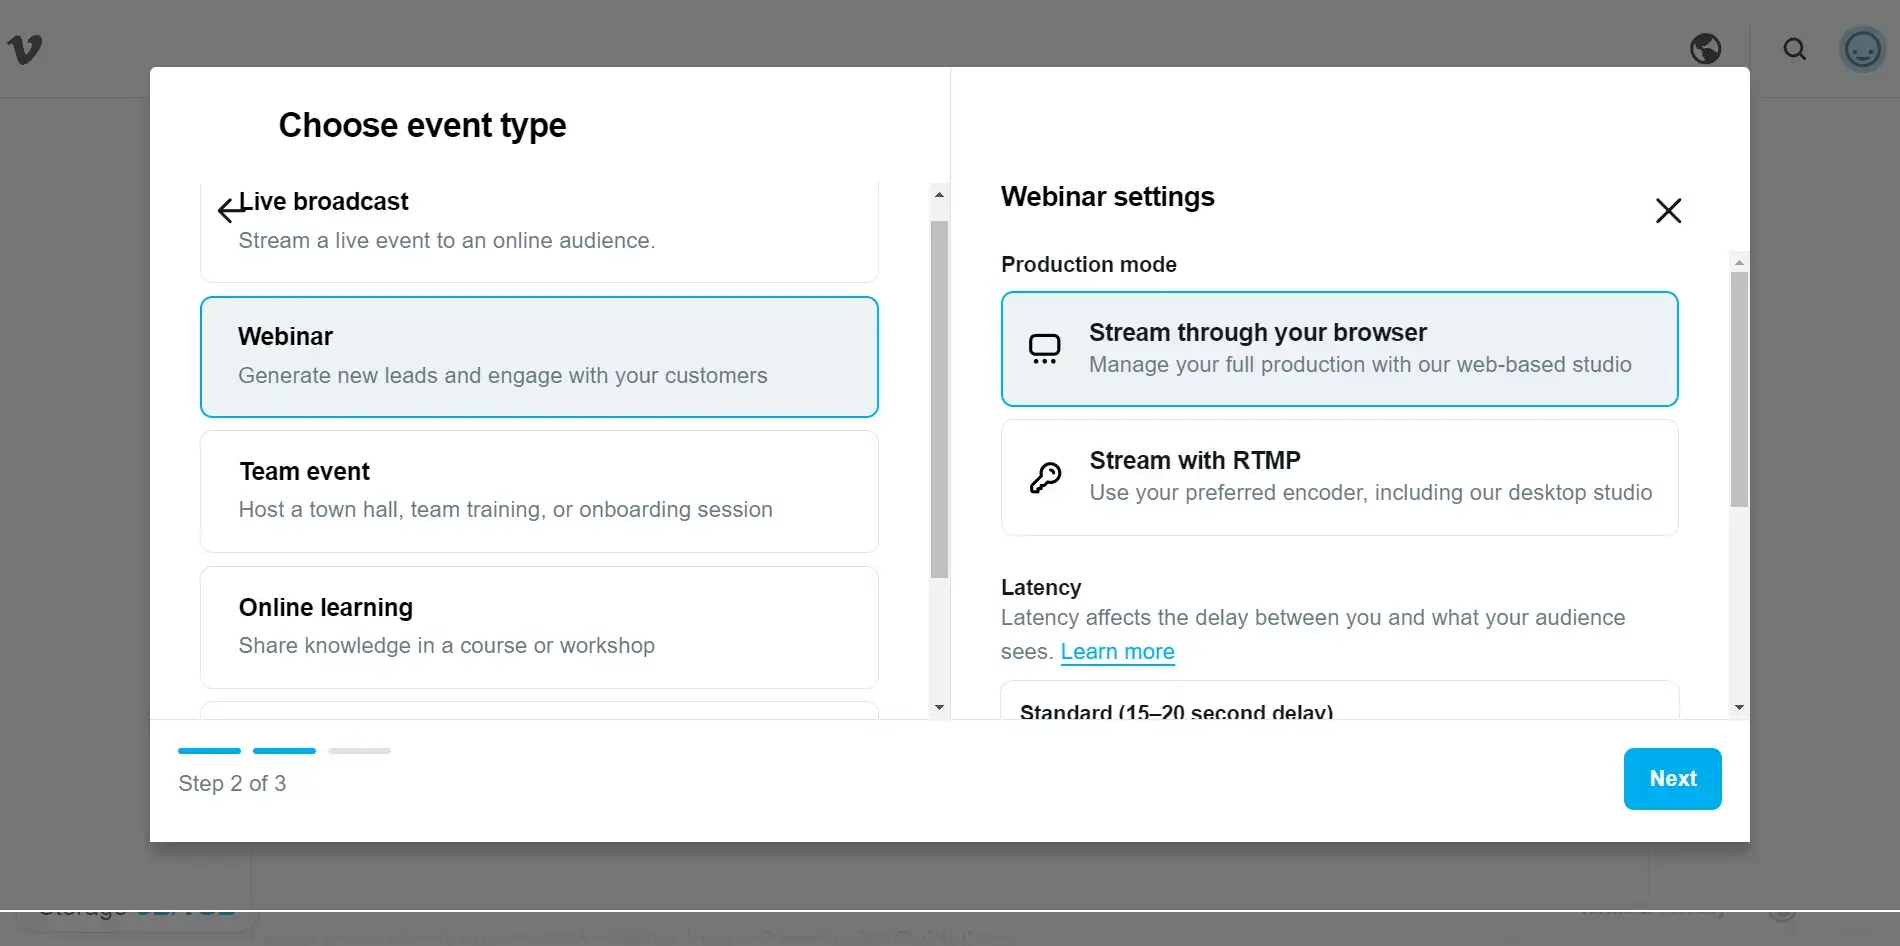Click the Next button
1900x946 pixels.
(x=1672, y=778)
